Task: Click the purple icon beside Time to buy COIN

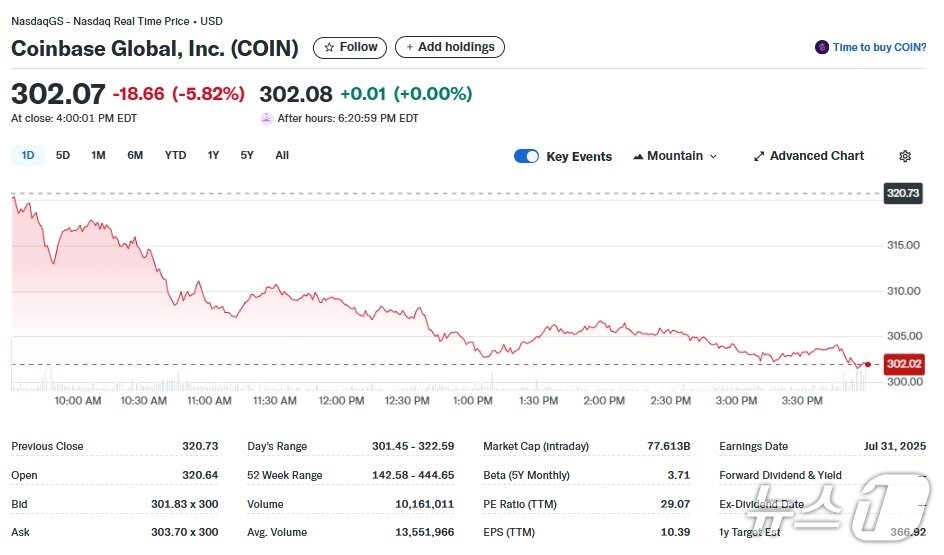Action: coord(822,47)
